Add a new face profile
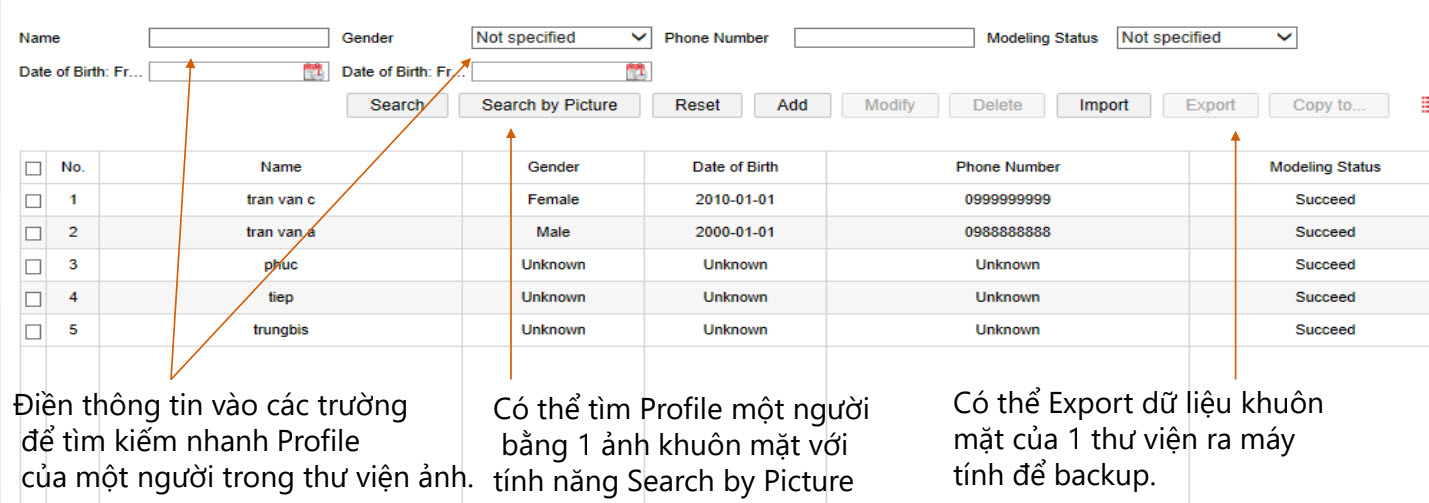Screen dimensions: 1429x503 (792, 105)
